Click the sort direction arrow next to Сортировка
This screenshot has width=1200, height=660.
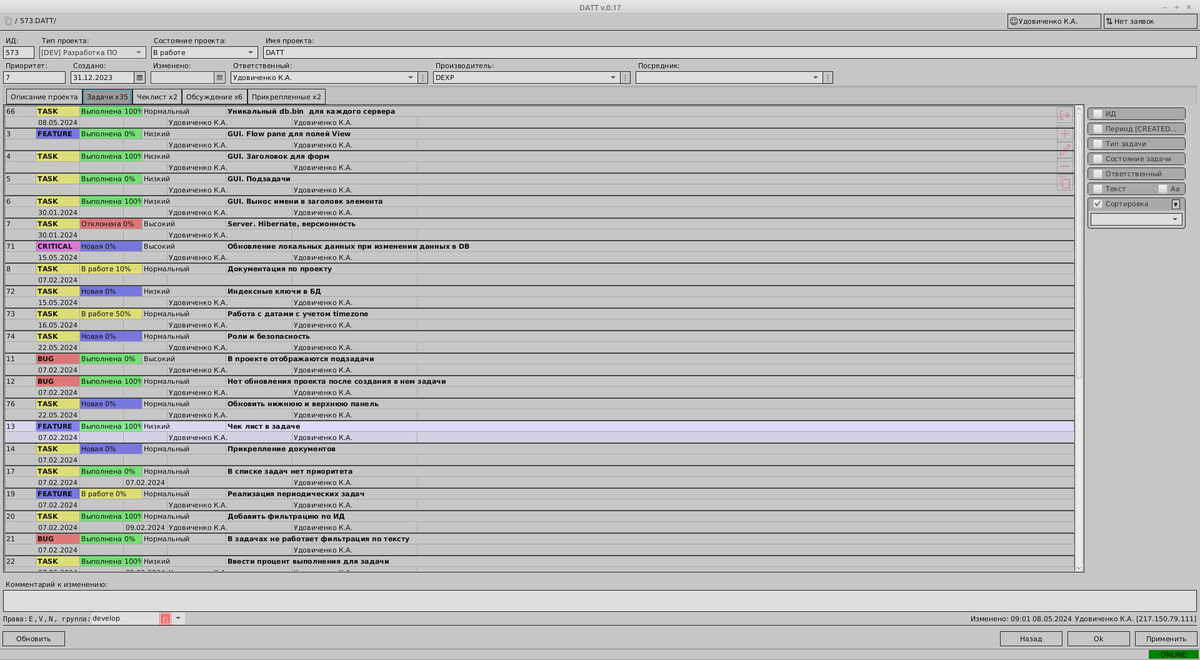(x=1176, y=204)
